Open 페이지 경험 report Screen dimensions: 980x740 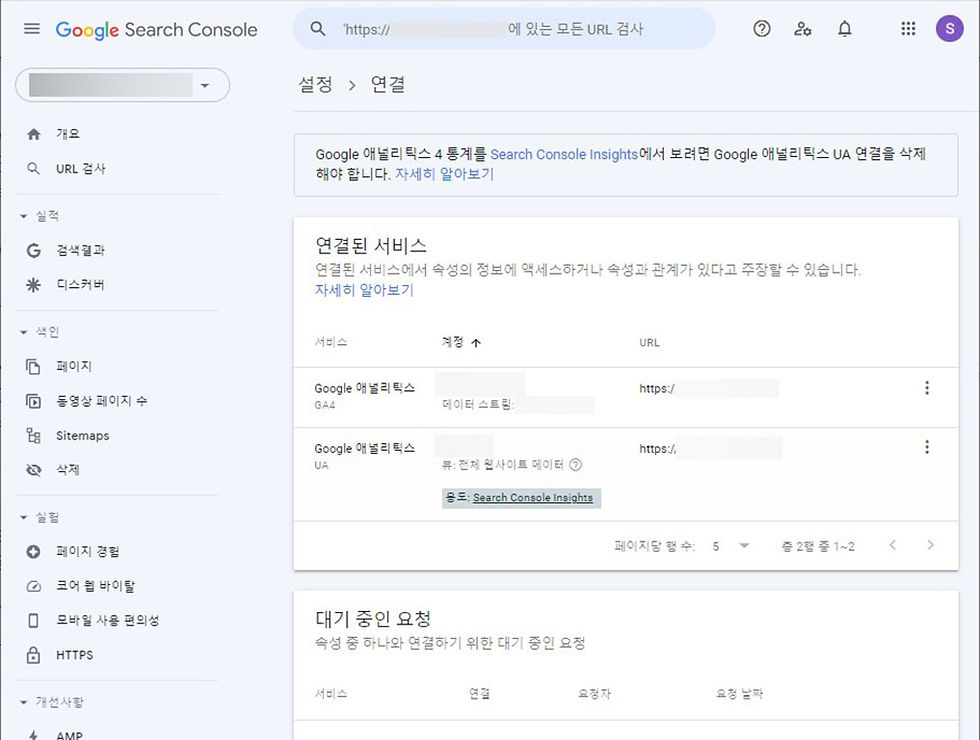click(88, 551)
